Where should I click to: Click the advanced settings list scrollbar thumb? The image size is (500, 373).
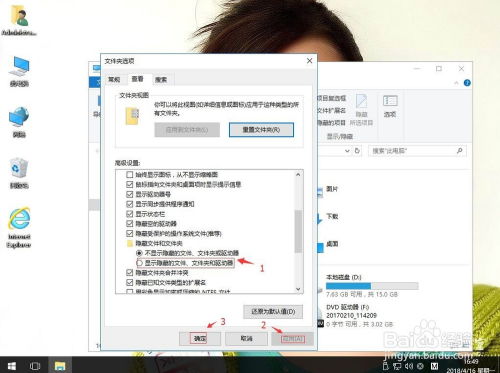pyautogui.click(x=298, y=231)
